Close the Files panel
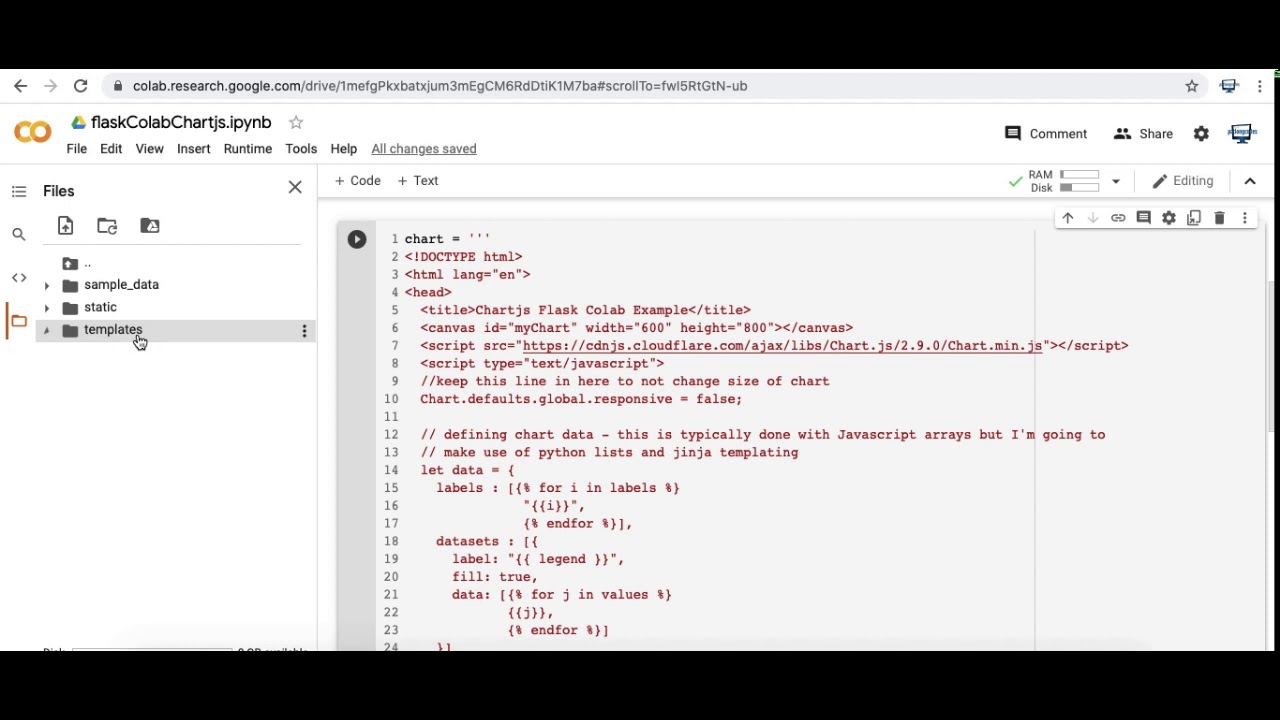Viewport: 1280px width, 720px height. click(295, 188)
